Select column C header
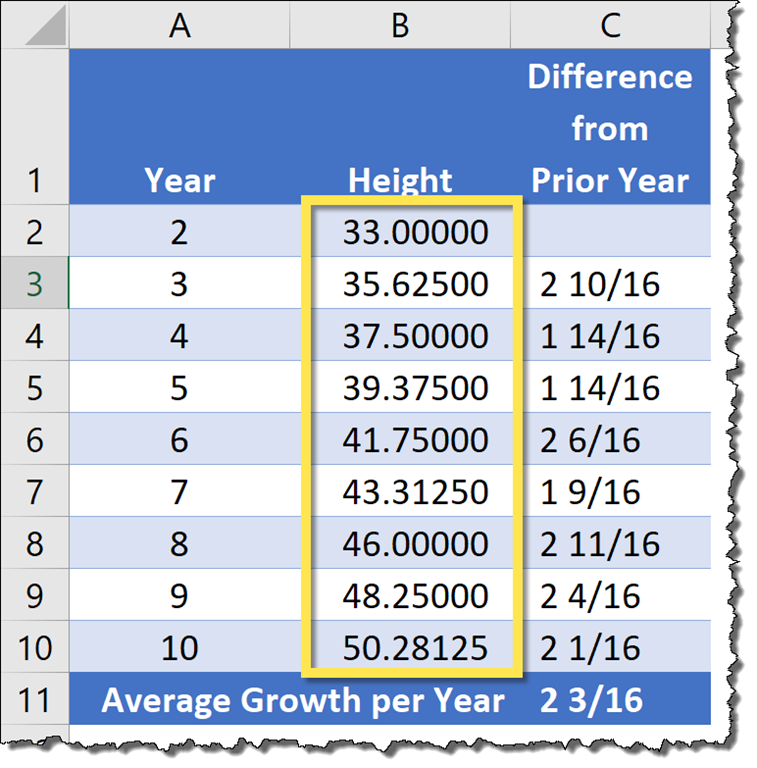757x768 pixels. [609, 26]
